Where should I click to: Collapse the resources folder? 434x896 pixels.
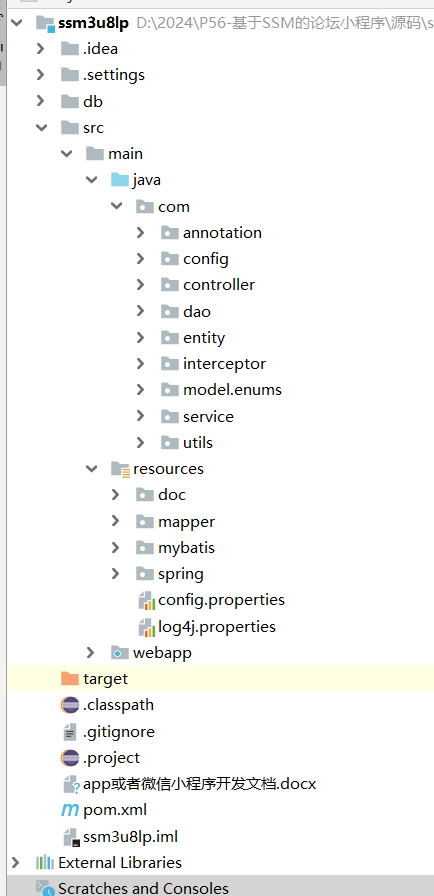click(91, 469)
